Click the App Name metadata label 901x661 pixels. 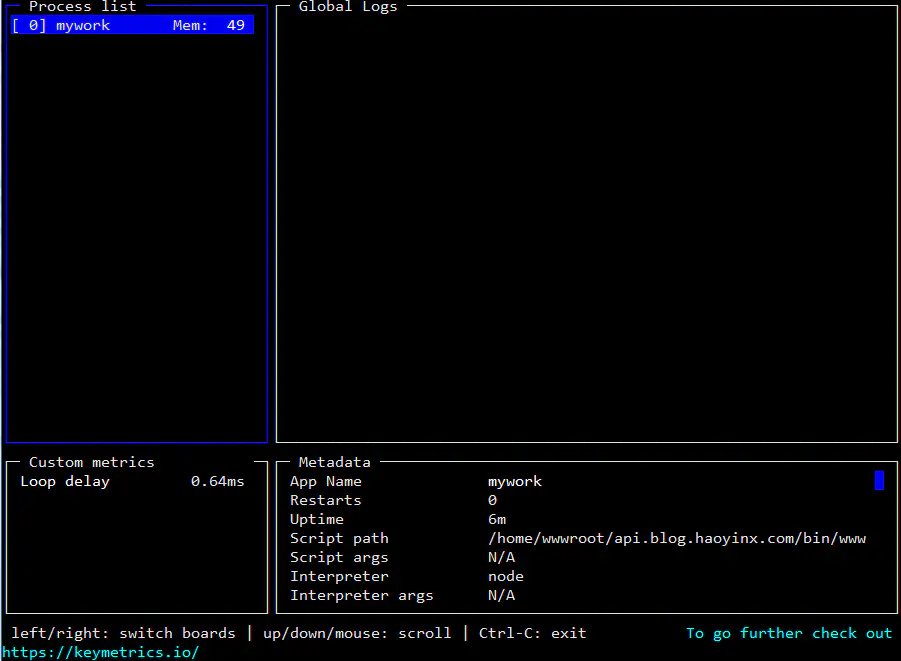tap(326, 481)
